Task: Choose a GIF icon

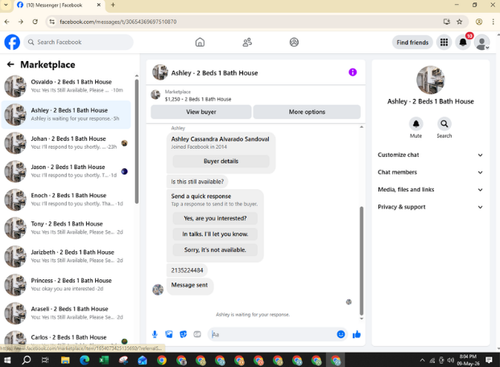Action: point(197,334)
